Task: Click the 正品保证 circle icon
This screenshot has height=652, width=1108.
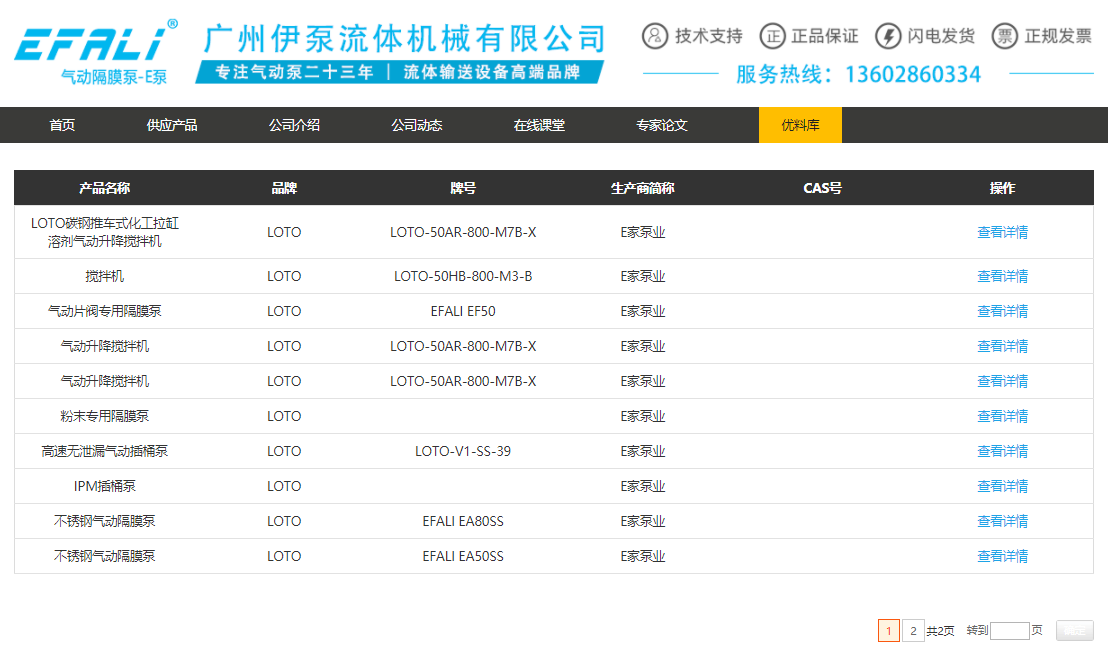Action: coord(772,35)
